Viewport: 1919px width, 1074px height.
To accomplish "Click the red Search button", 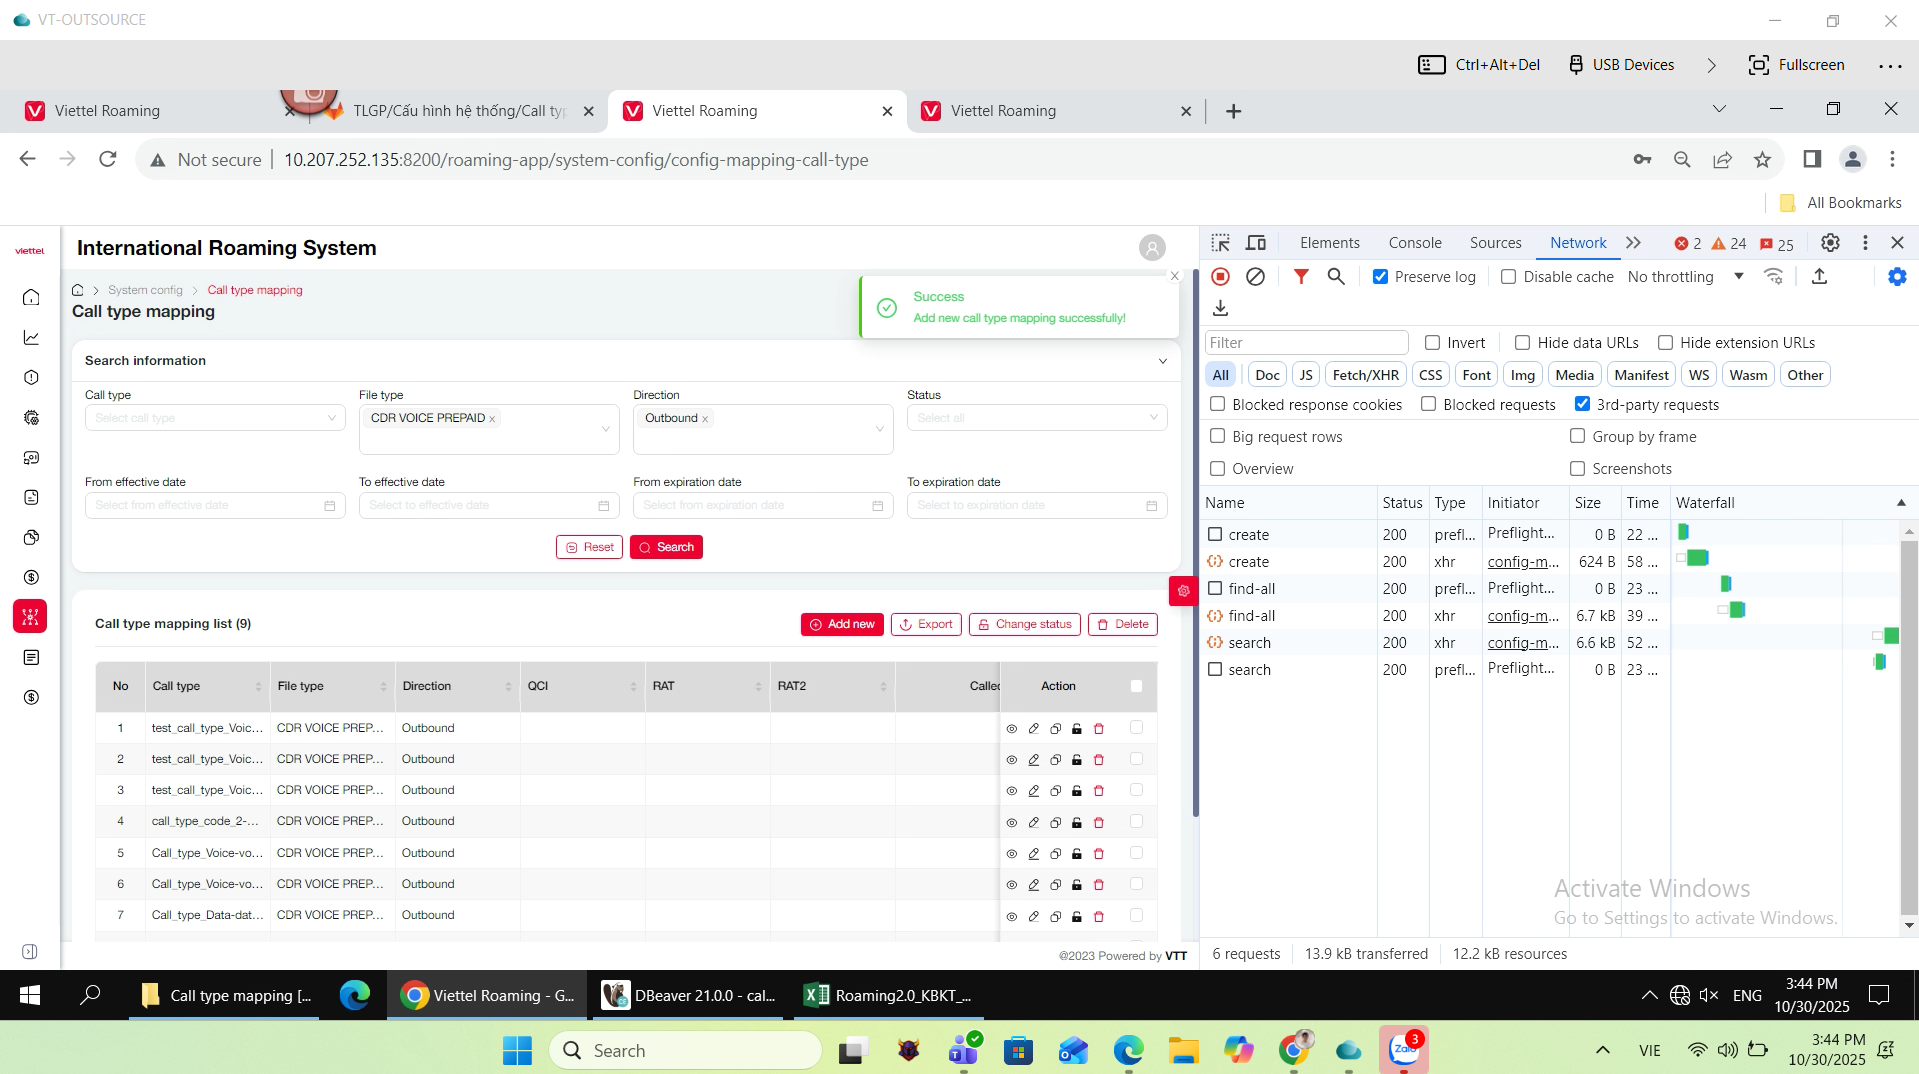I will coord(666,547).
